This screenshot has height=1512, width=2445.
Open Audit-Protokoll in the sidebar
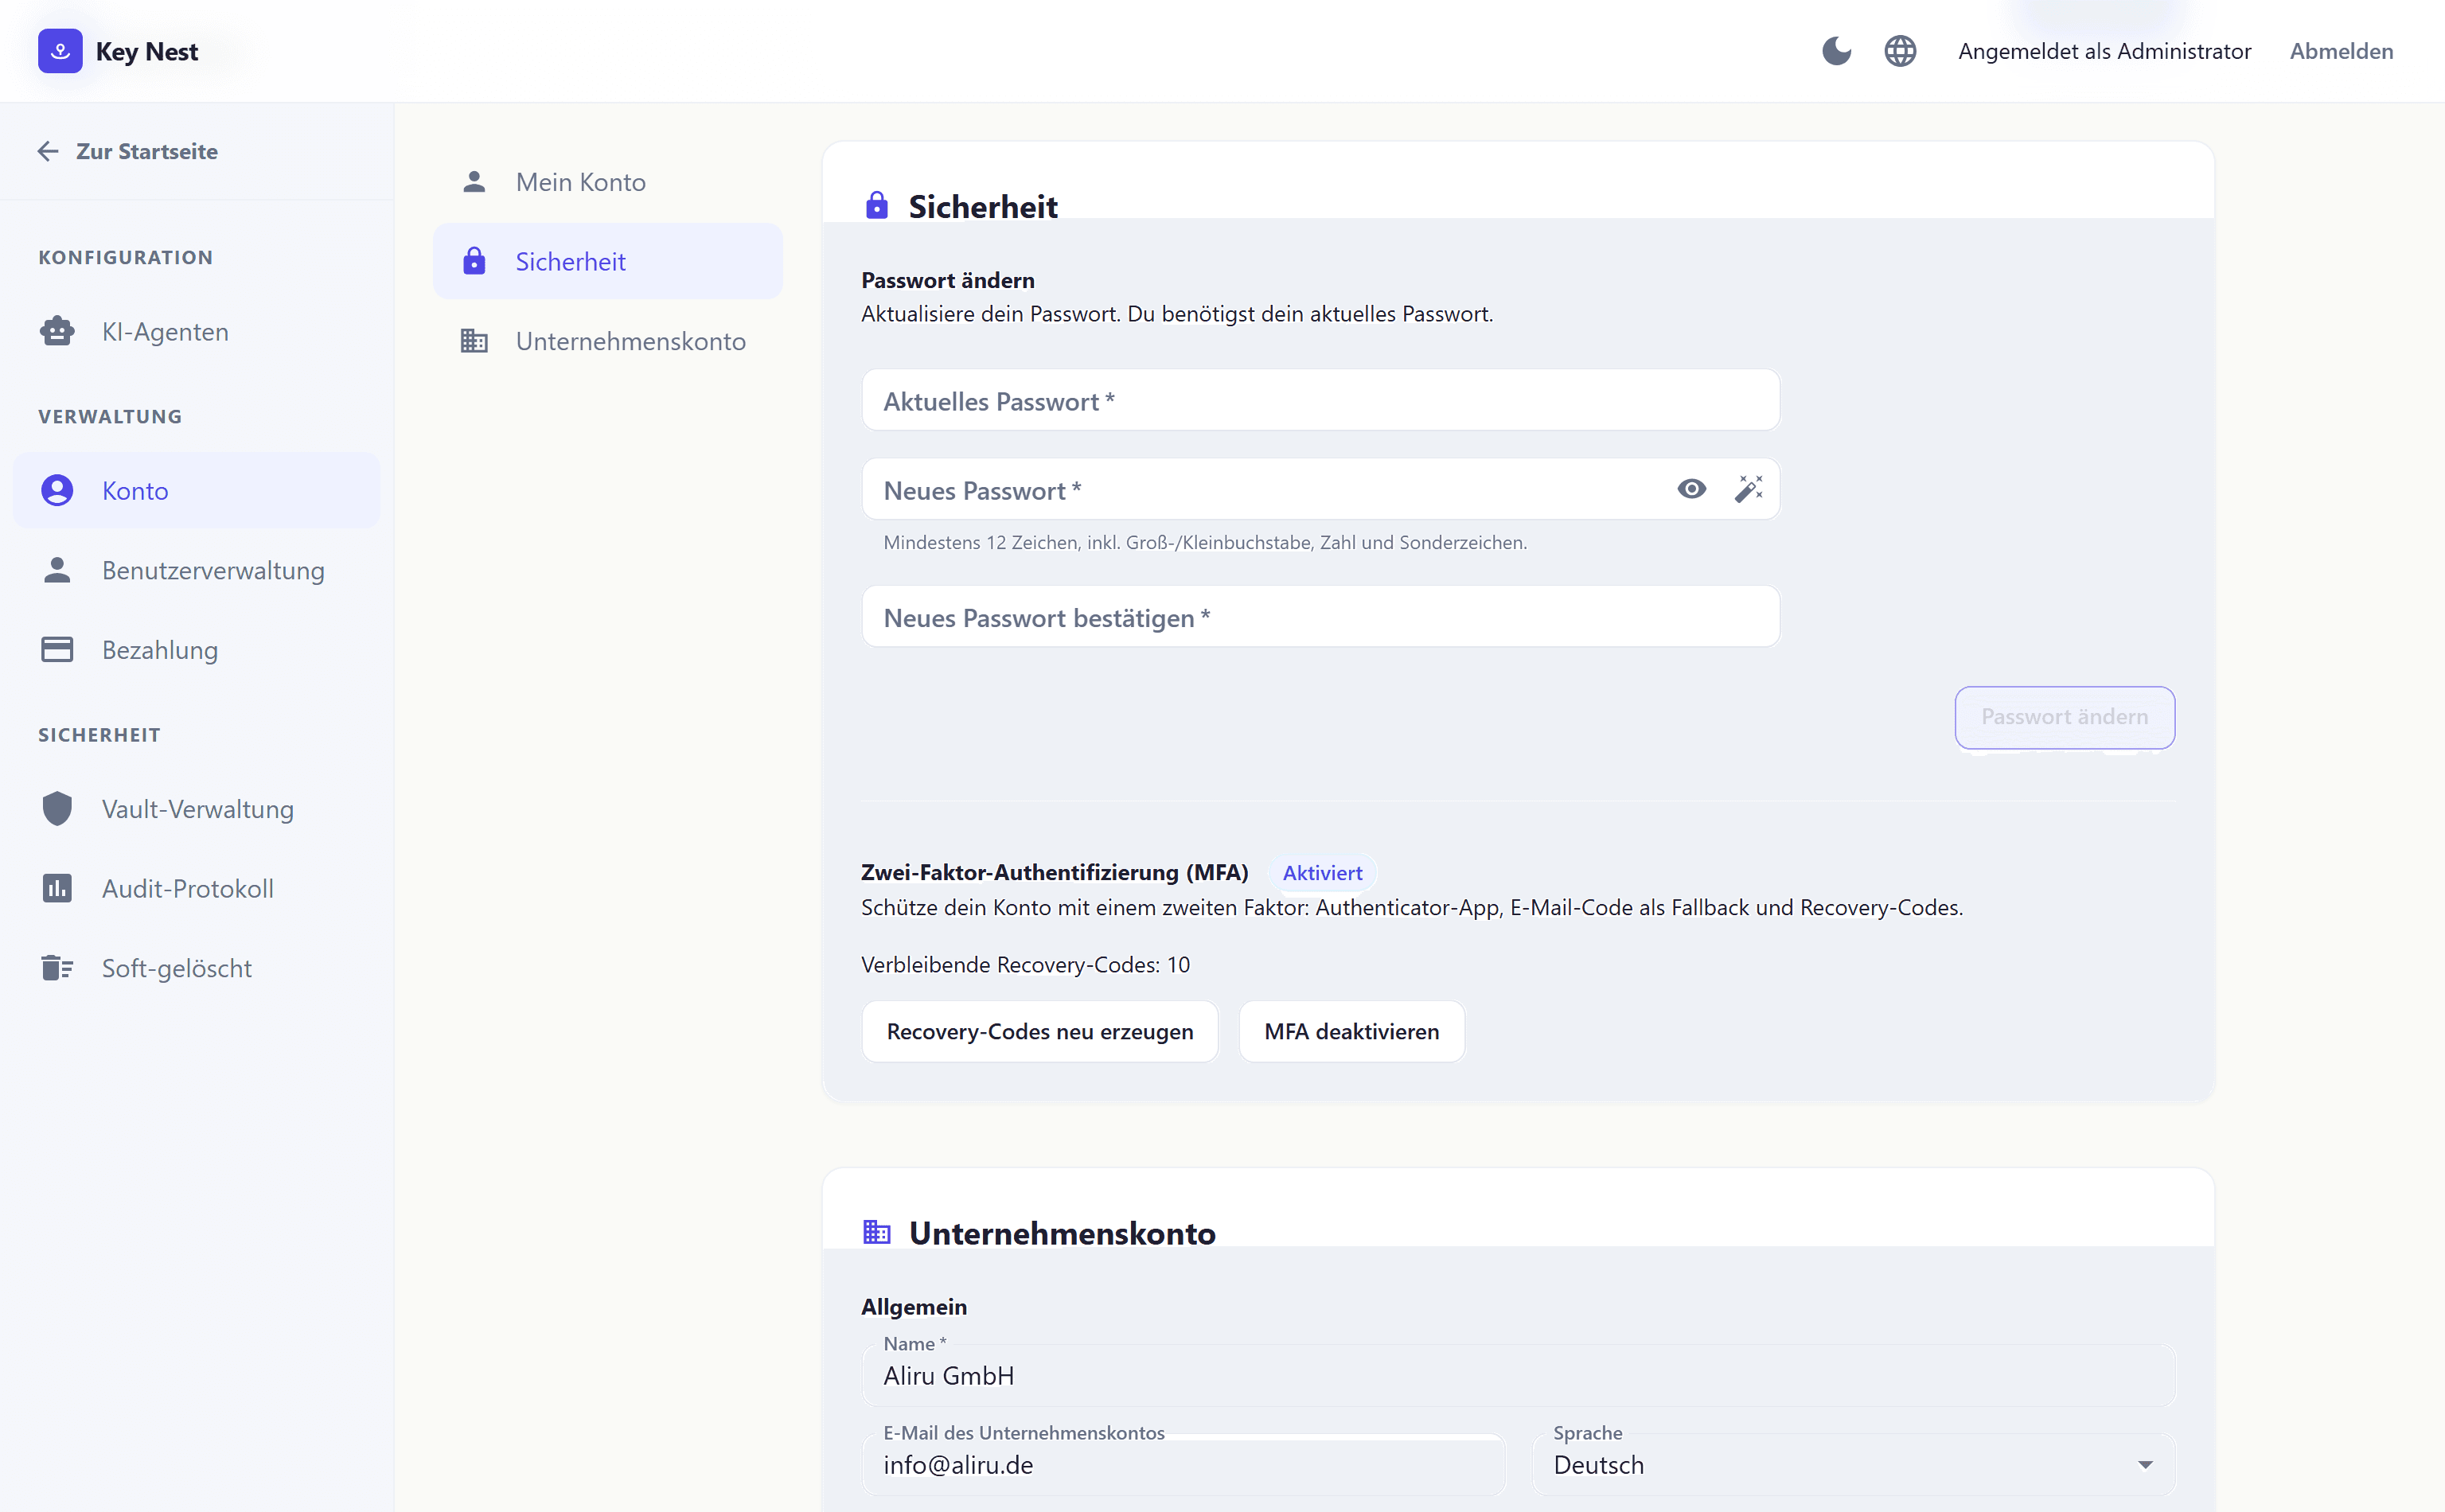click(x=197, y=888)
